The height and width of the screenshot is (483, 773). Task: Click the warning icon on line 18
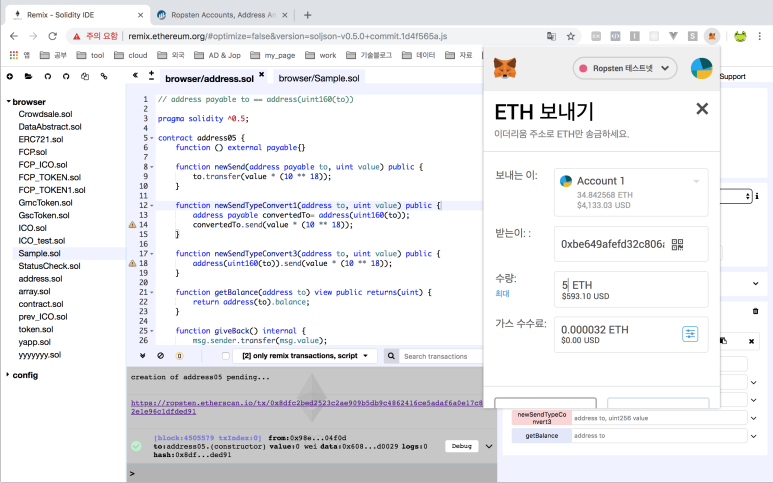[x=132, y=263]
